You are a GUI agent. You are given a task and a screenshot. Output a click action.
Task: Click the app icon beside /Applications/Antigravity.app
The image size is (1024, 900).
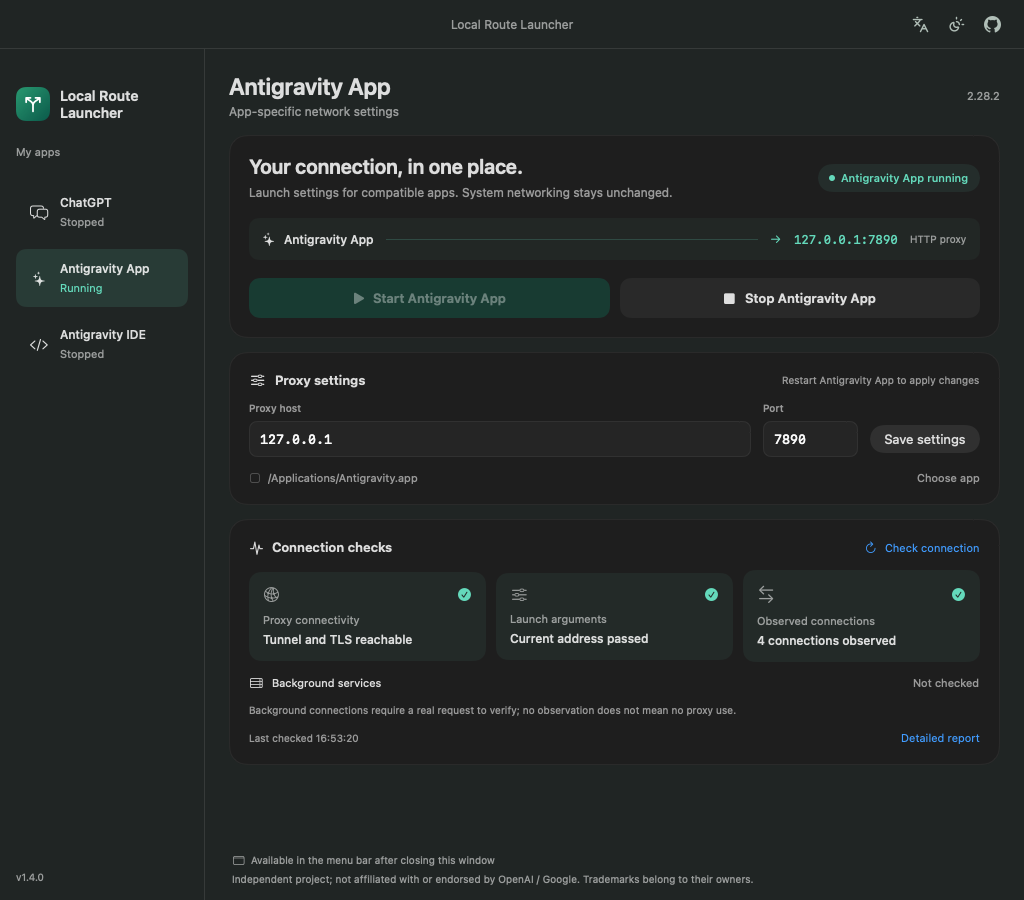255,478
